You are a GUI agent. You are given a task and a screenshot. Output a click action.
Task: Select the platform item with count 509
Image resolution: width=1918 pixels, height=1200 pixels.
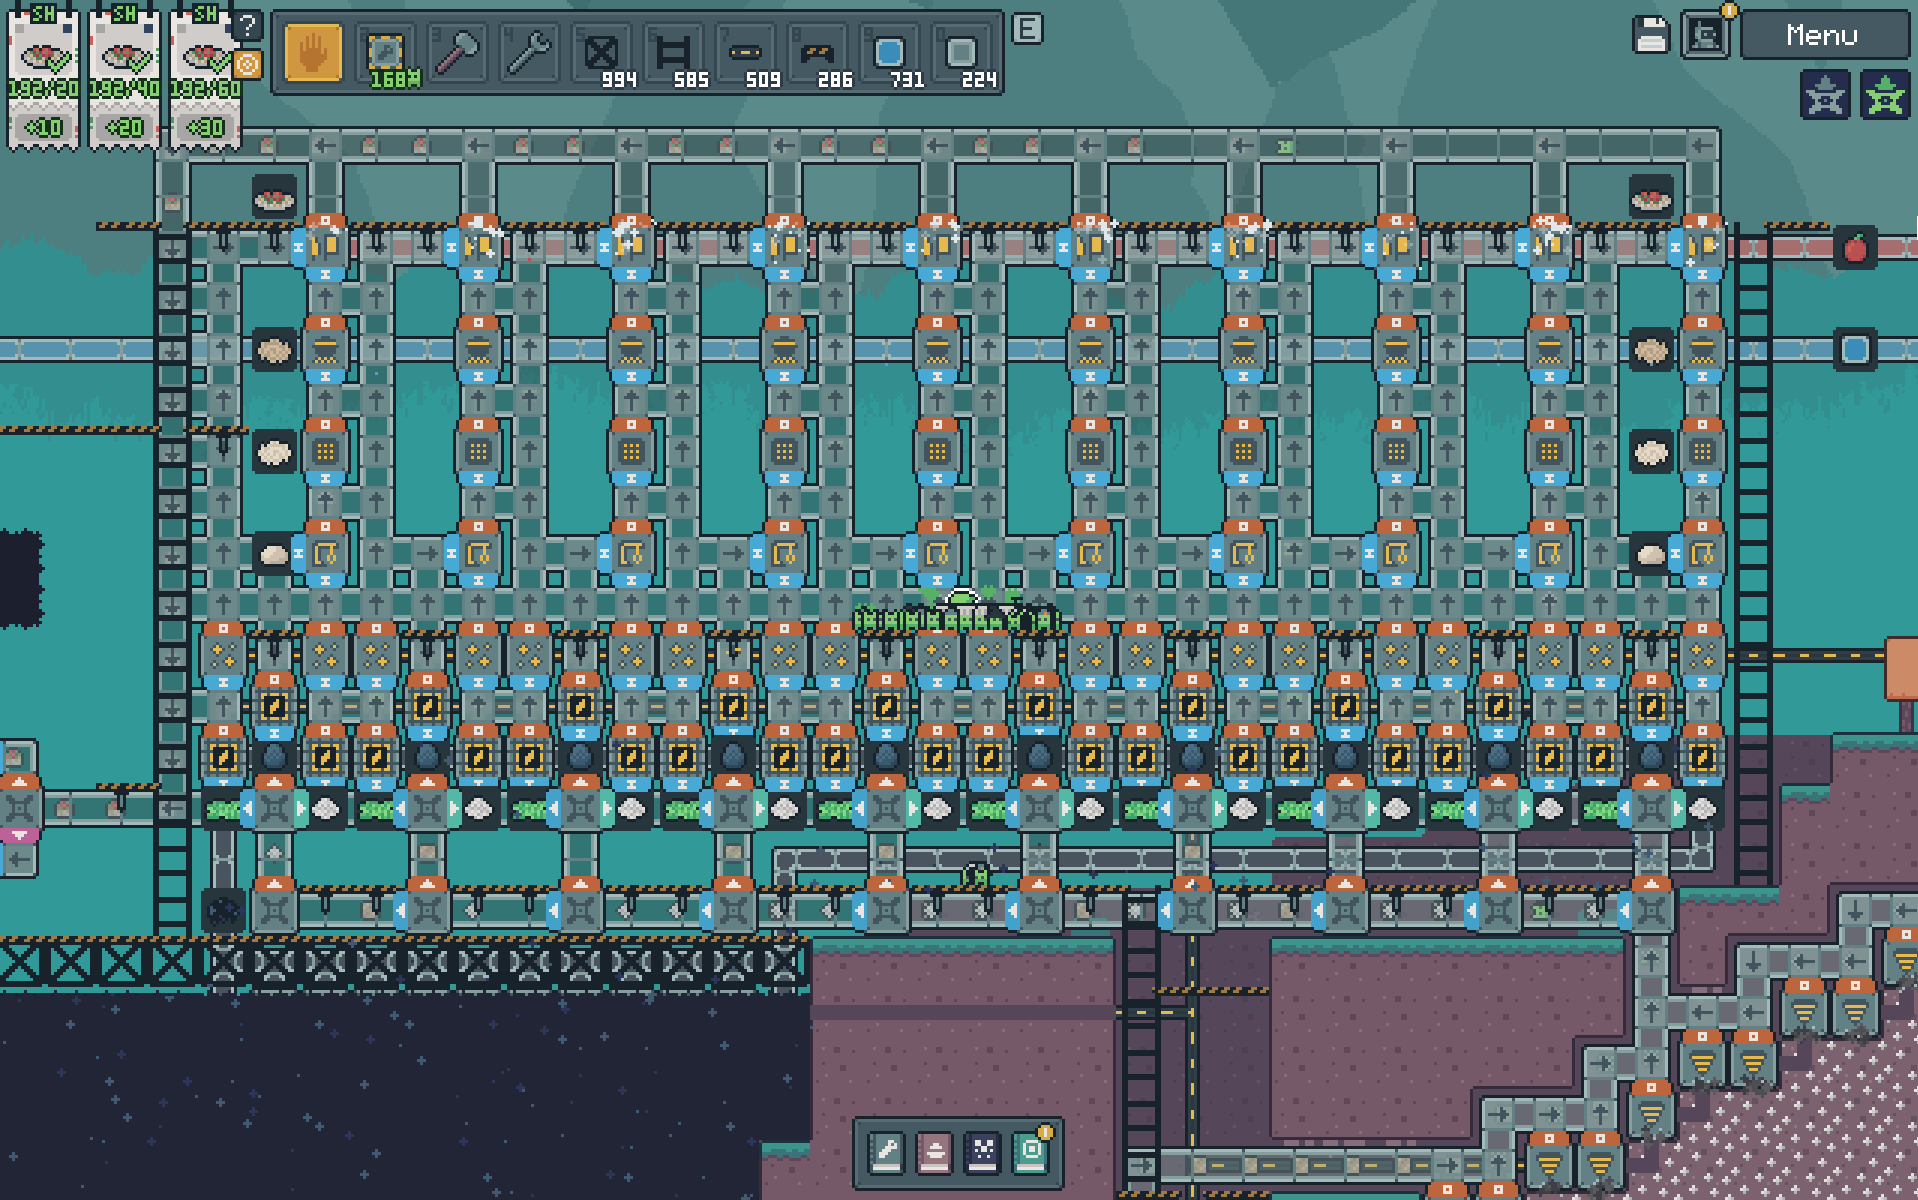coord(745,53)
